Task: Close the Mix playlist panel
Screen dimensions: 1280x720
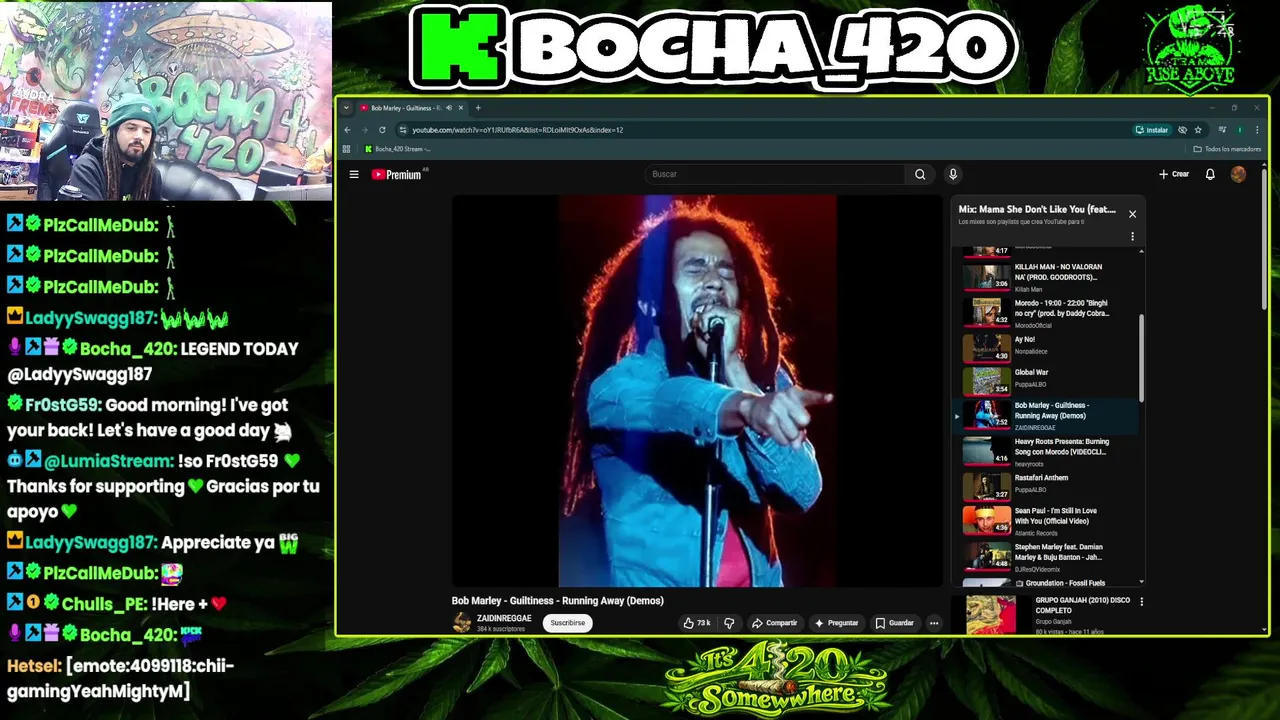Action: coord(1132,214)
